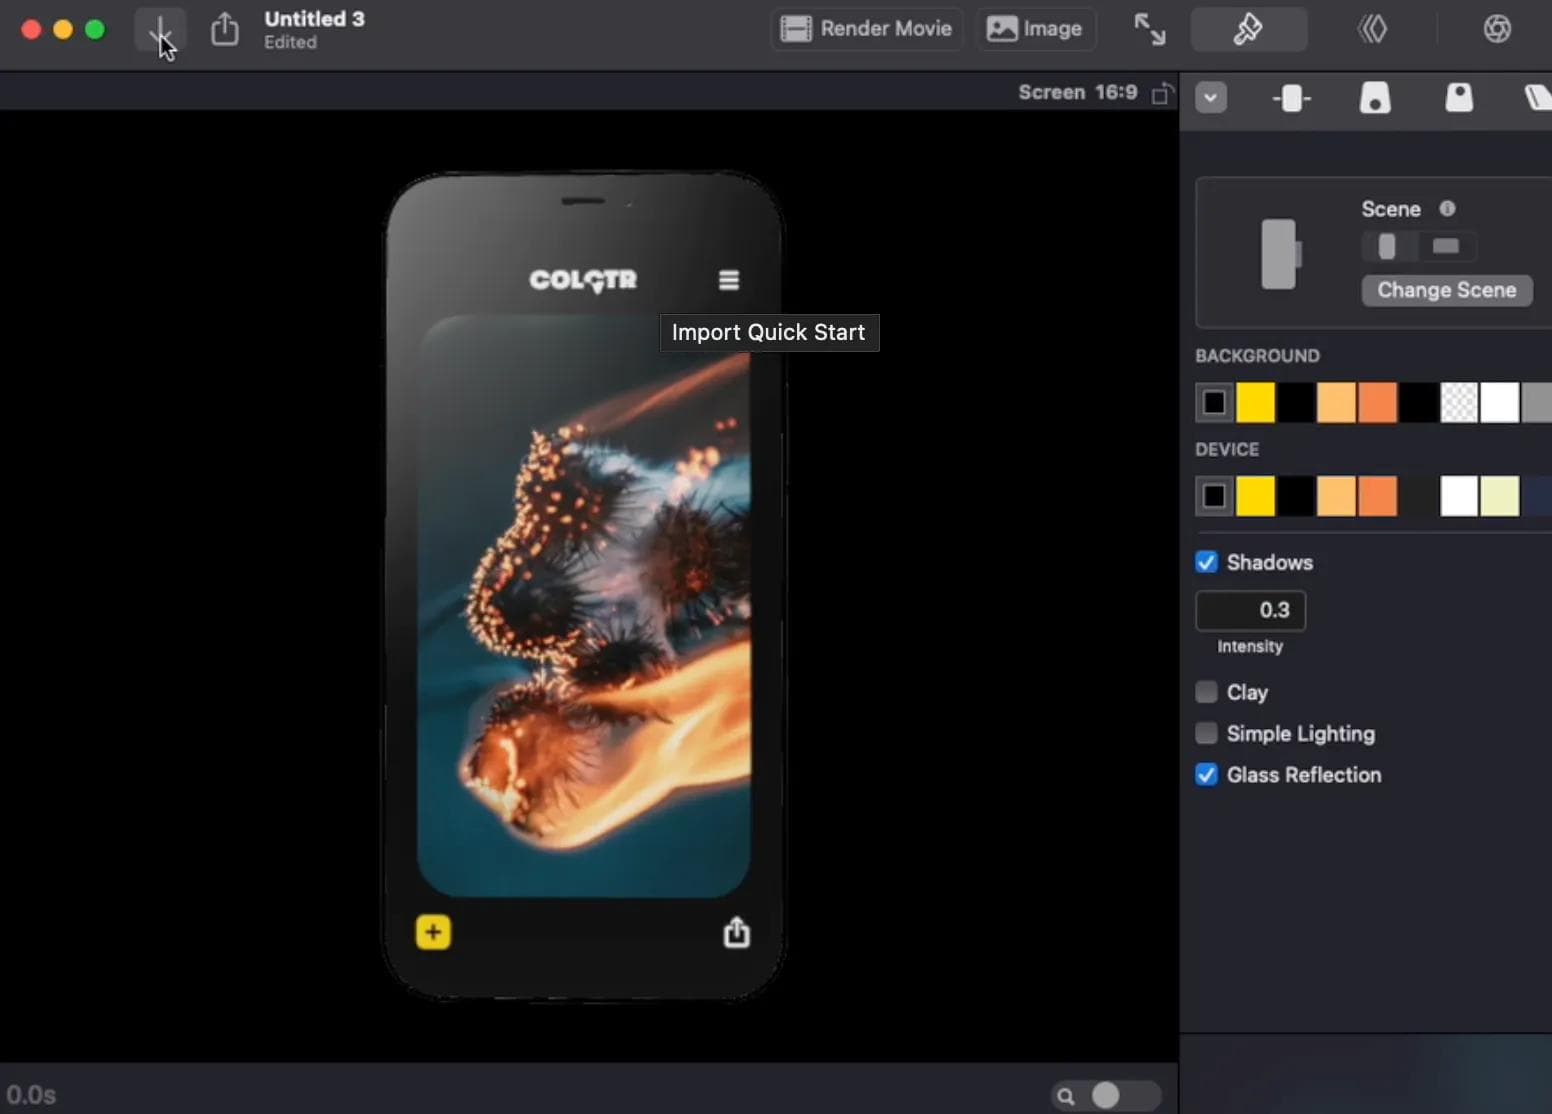Click the expand arrows icon in toolbar
Viewport: 1552px width, 1114px height.
tap(1148, 29)
